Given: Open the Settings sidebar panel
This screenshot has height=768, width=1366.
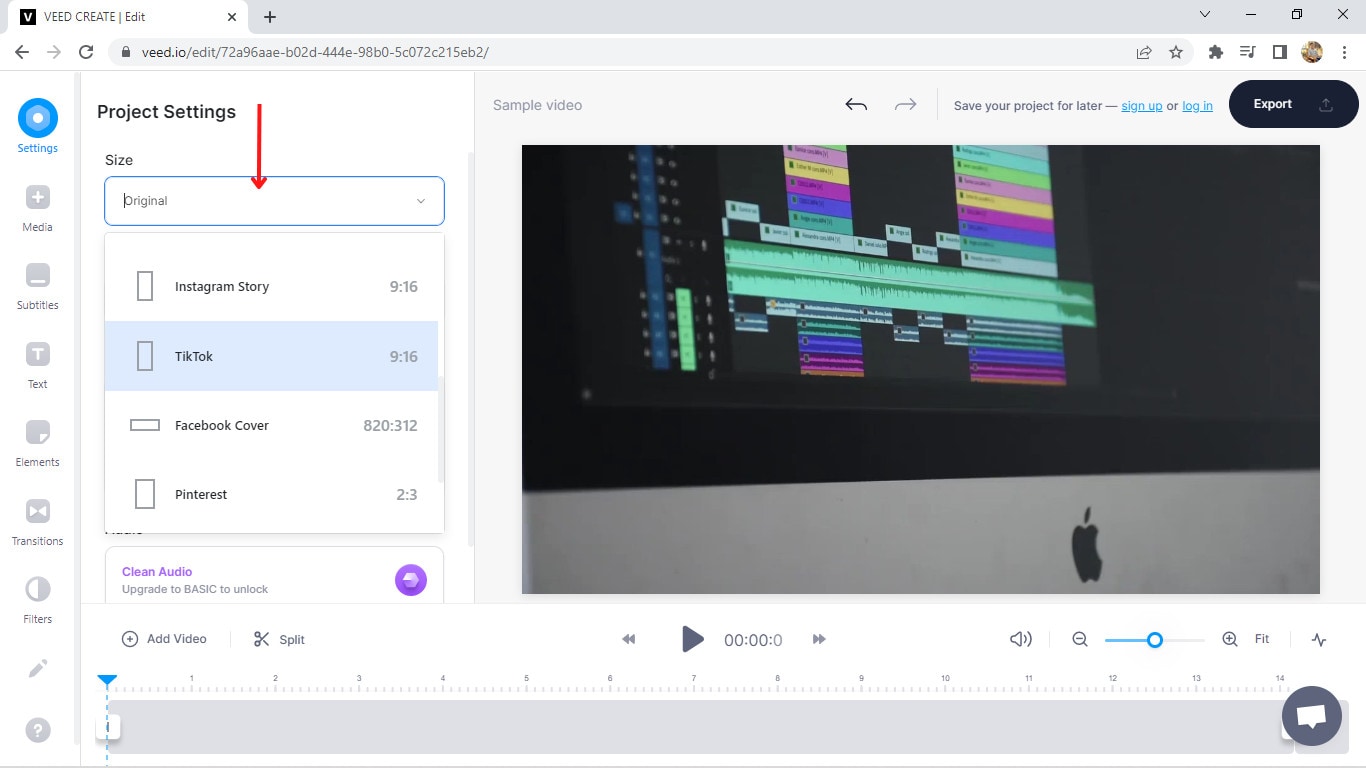Looking at the screenshot, I should pyautogui.click(x=37, y=127).
